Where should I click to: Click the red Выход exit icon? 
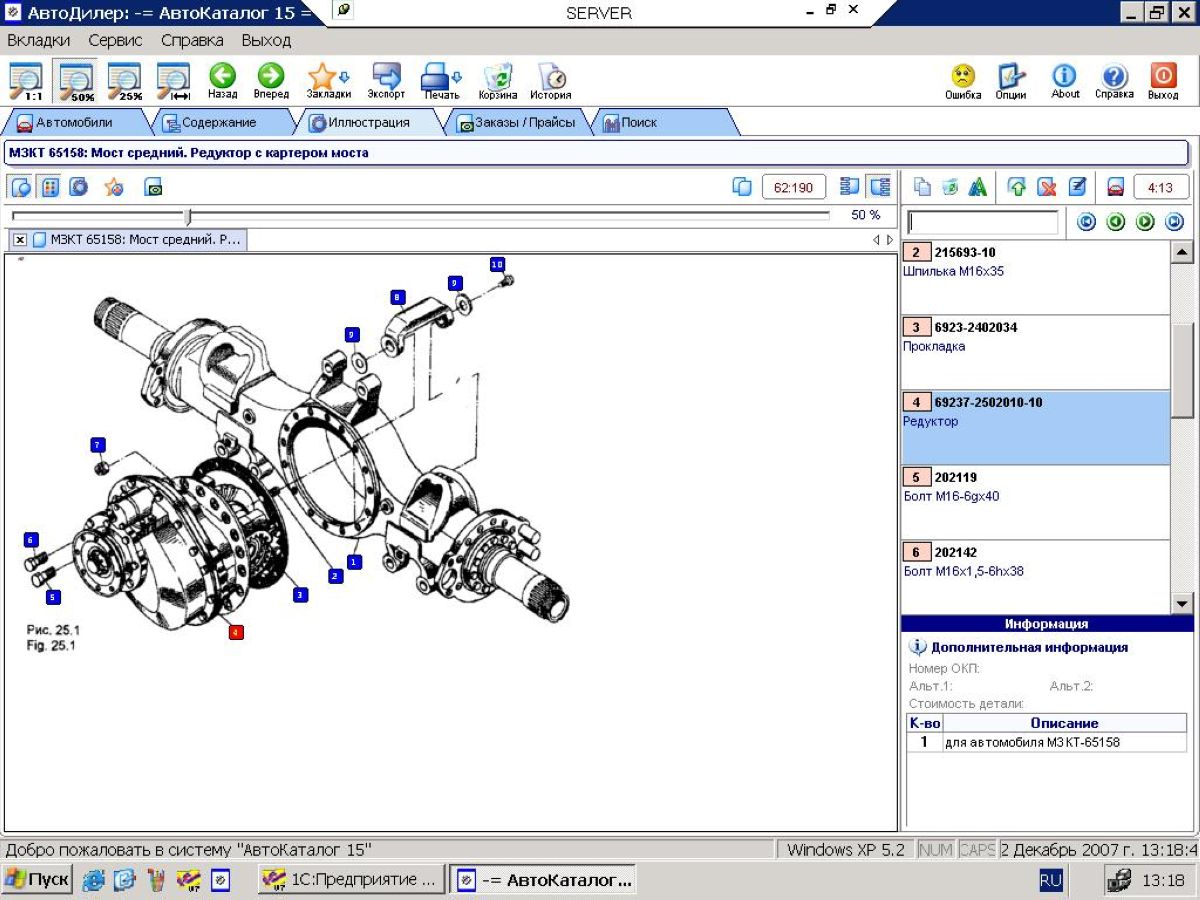(x=1163, y=81)
